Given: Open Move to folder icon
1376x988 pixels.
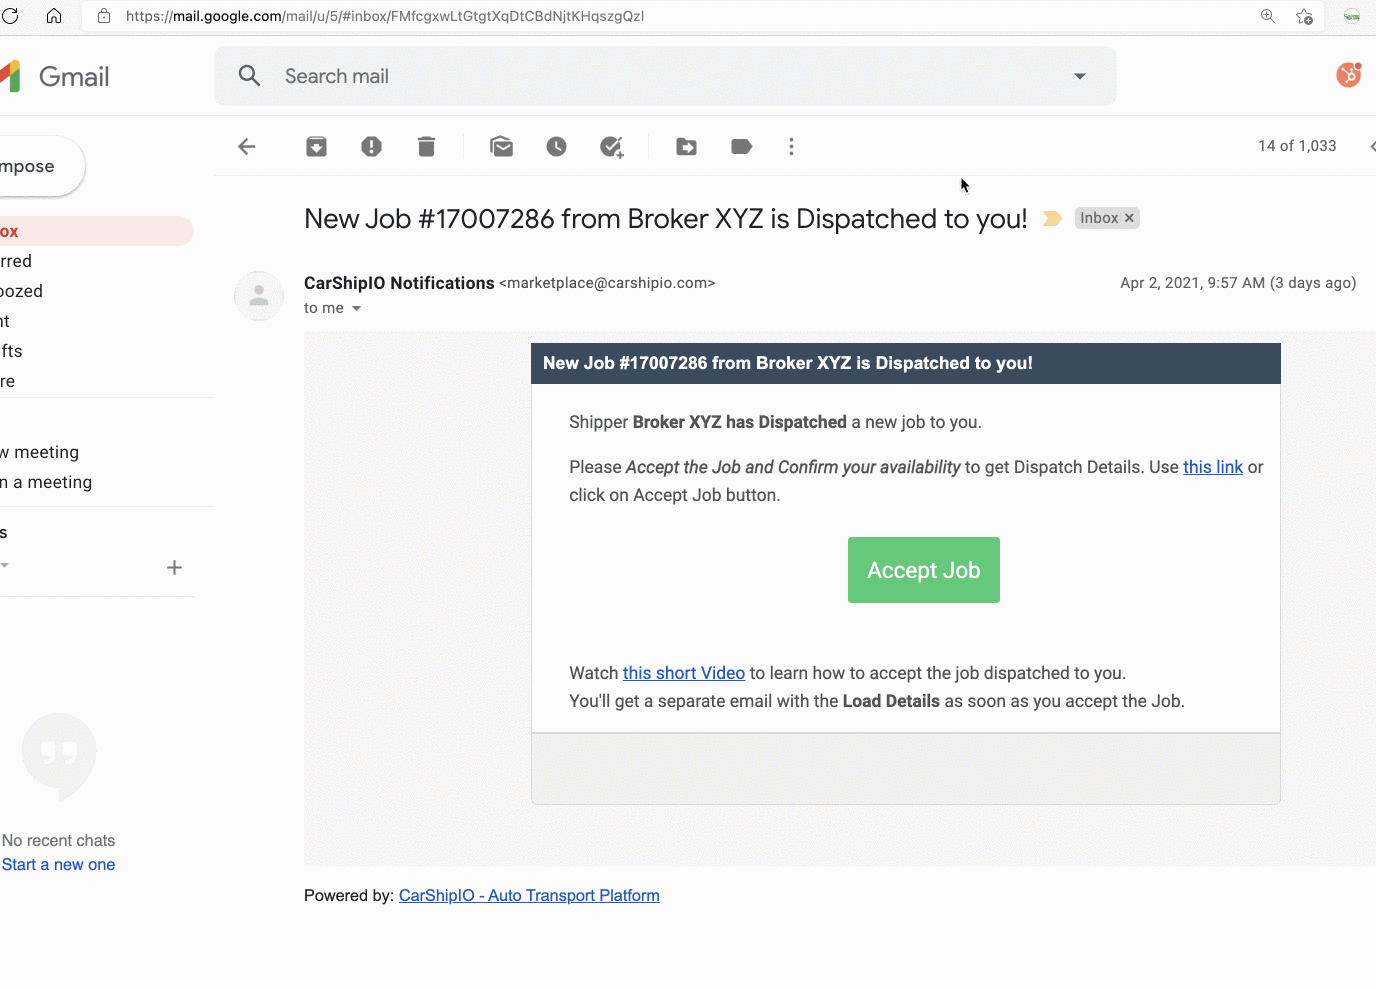Looking at the screenshot, I should (x=687, y=147).
